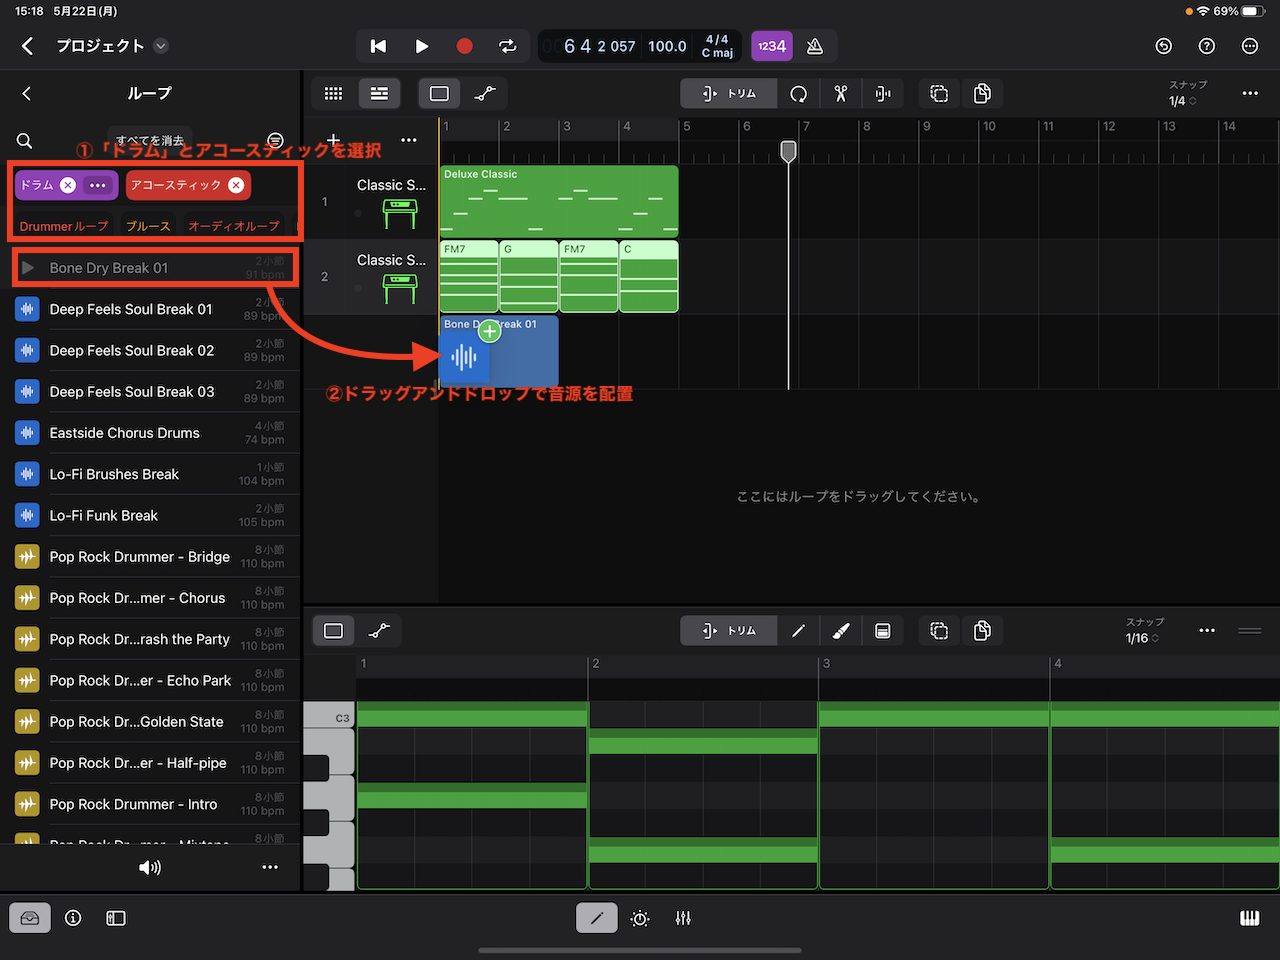Open the mixer from bottom bar

683,918
